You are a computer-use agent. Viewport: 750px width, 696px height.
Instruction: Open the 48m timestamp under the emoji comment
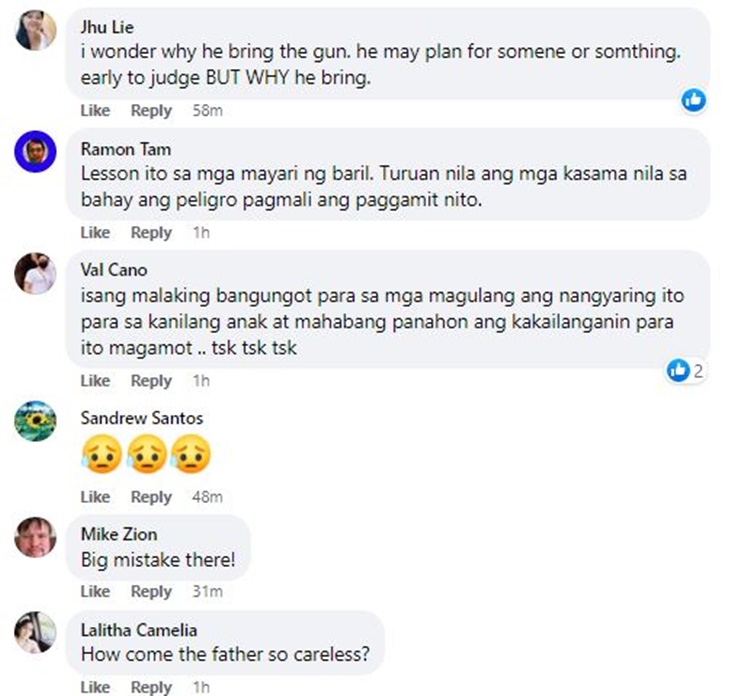207,497
